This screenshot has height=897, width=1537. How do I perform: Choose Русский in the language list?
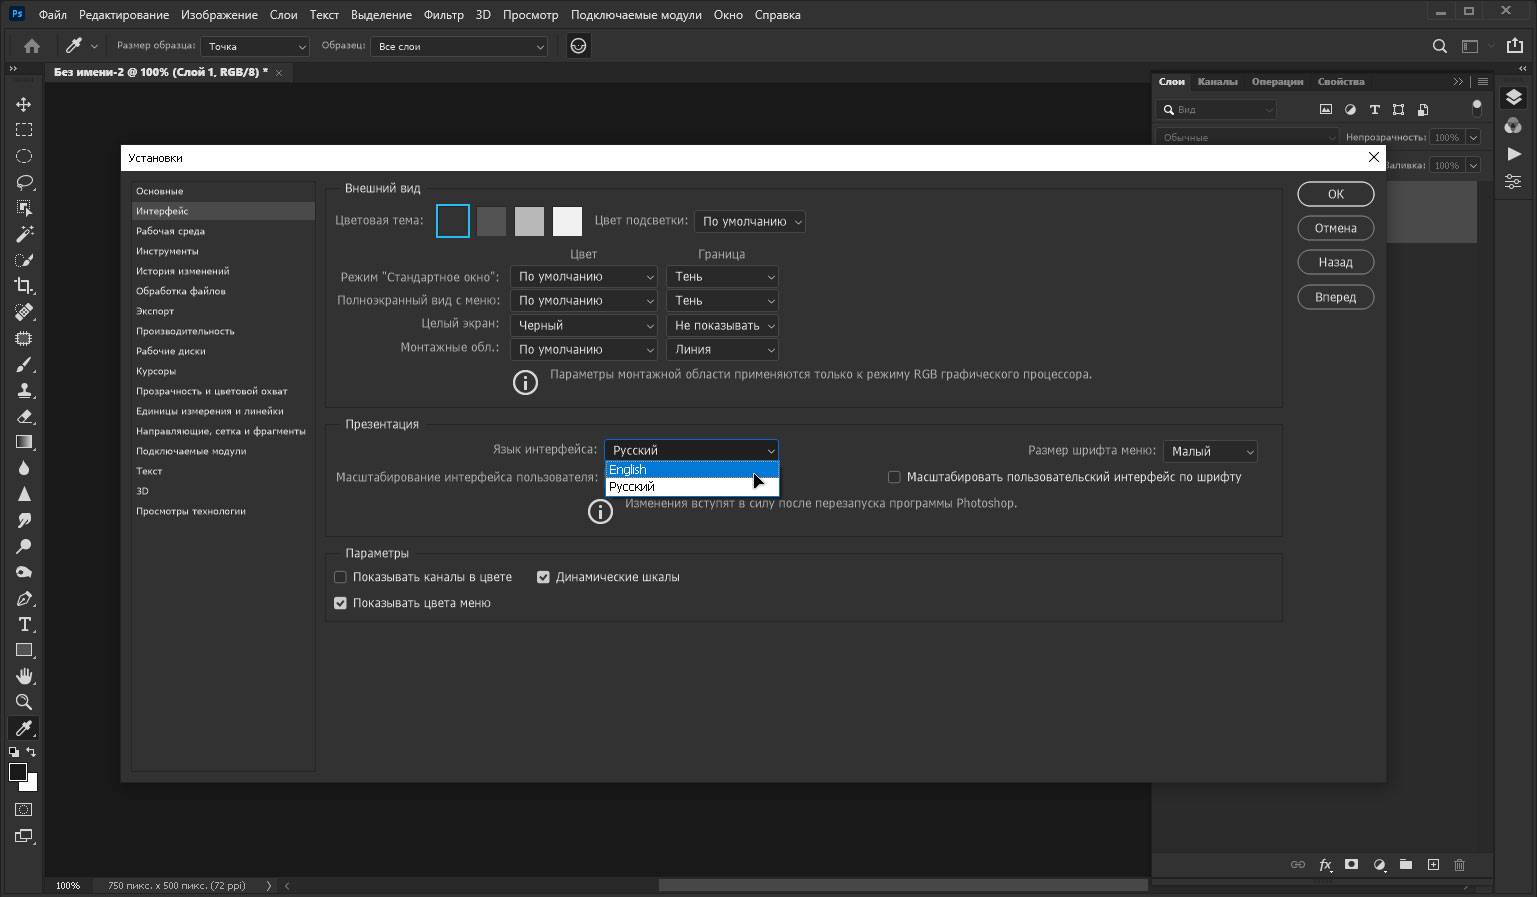pos(691,487)
